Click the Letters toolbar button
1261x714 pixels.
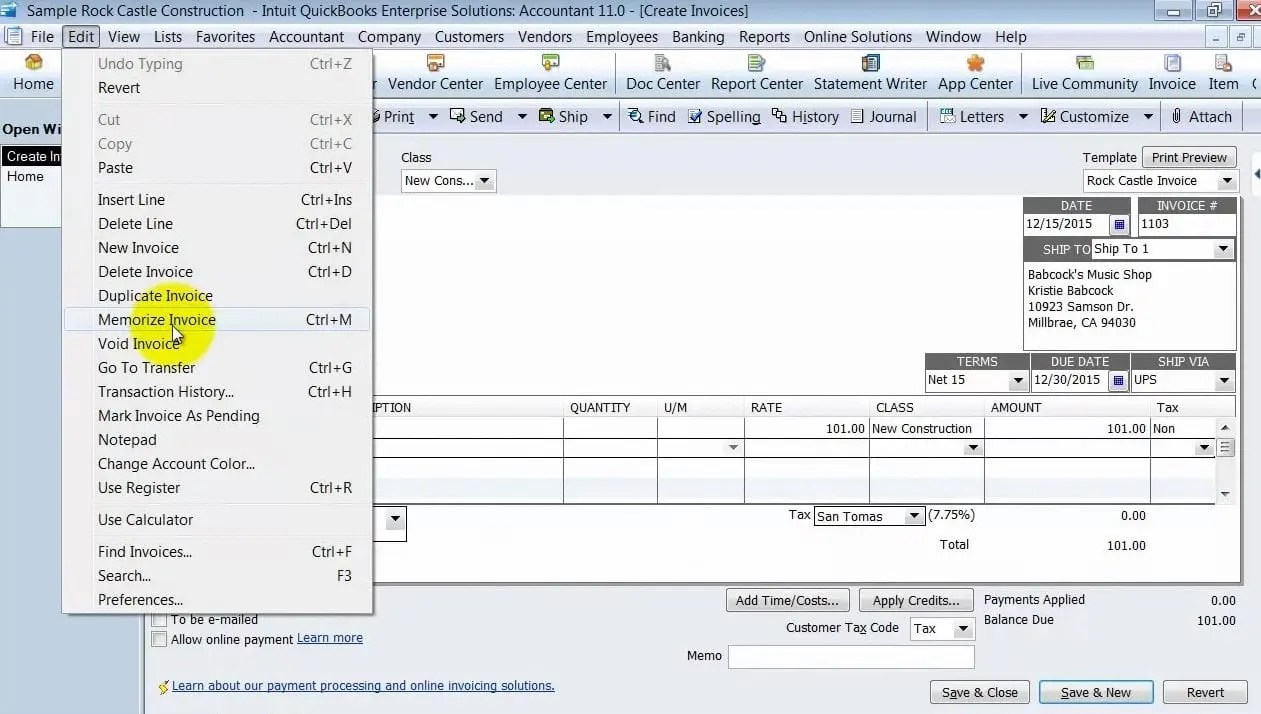click(972, 117)
